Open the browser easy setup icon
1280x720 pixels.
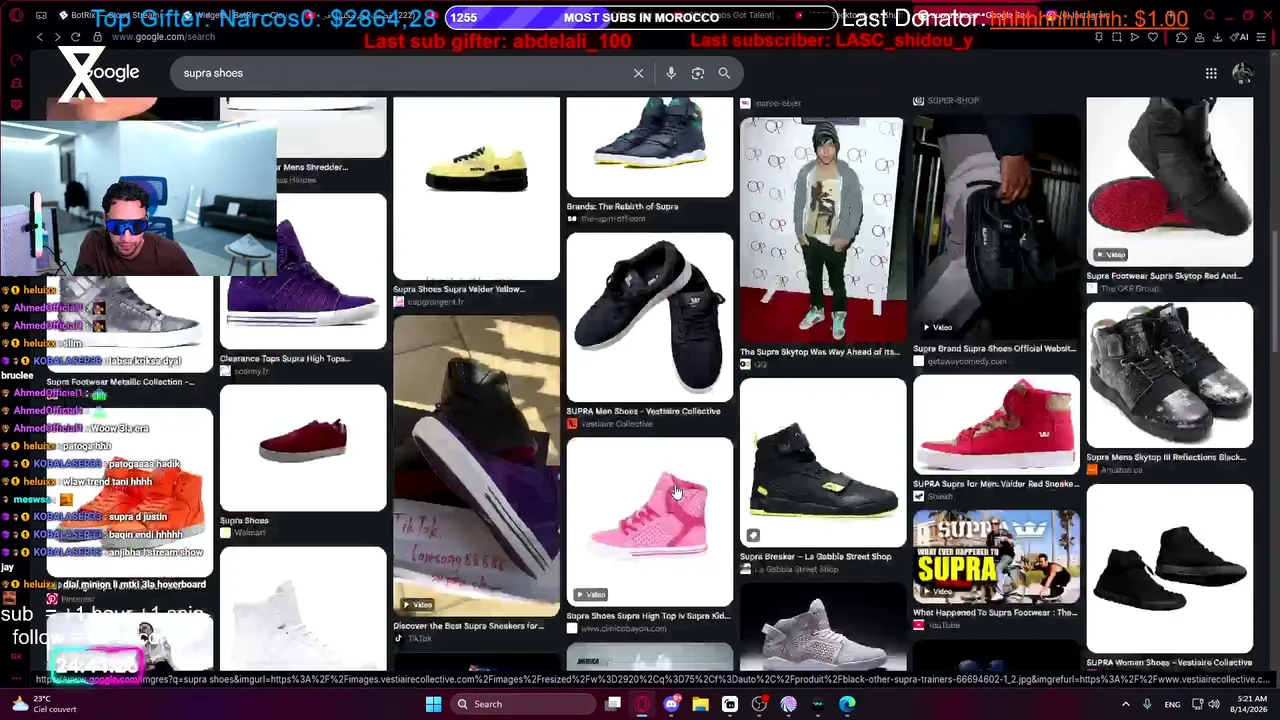pos(1263,37)
